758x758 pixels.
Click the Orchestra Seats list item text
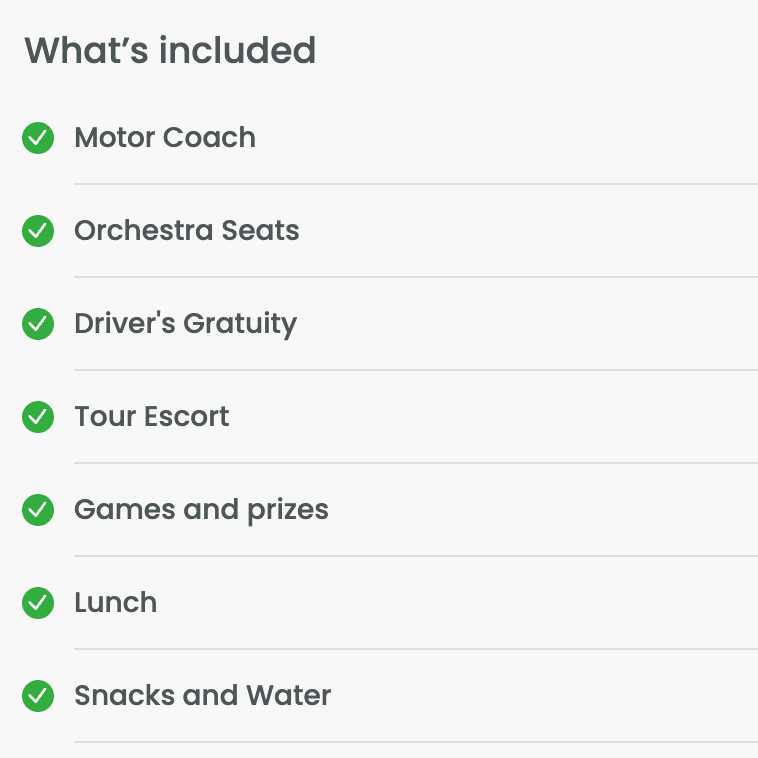187,231
